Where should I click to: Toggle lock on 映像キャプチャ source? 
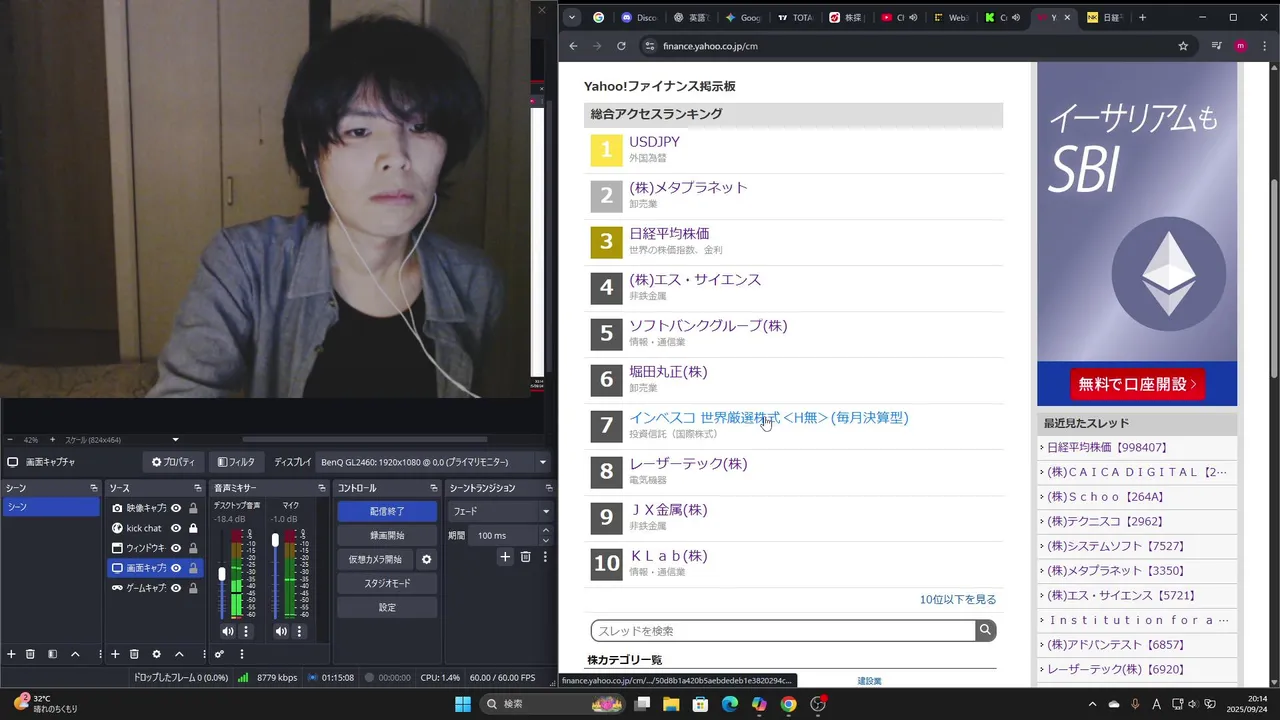tap(193, 508)
